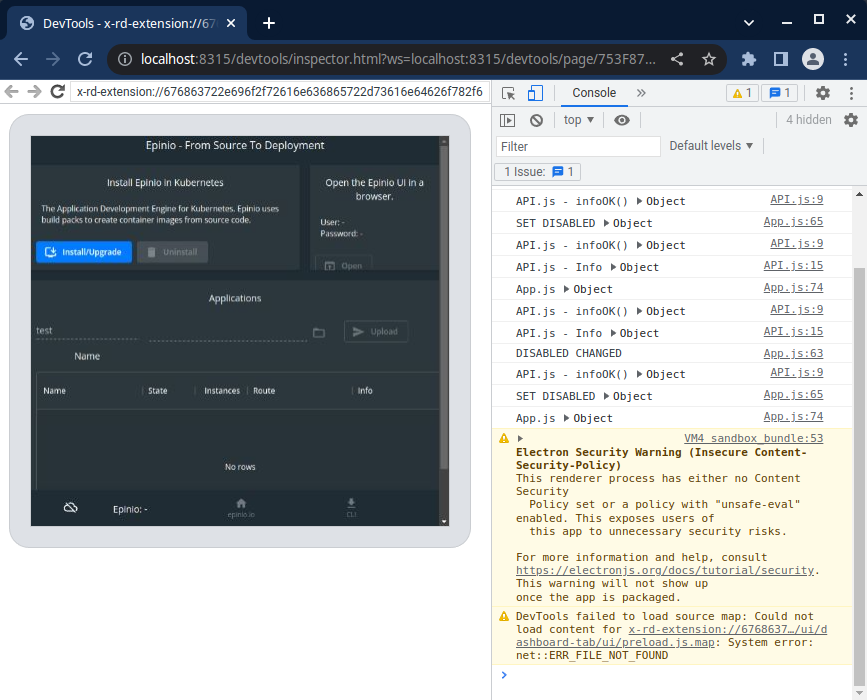Open a new browser tab
Screen dimensions: 867x700
tap(269, 23)
